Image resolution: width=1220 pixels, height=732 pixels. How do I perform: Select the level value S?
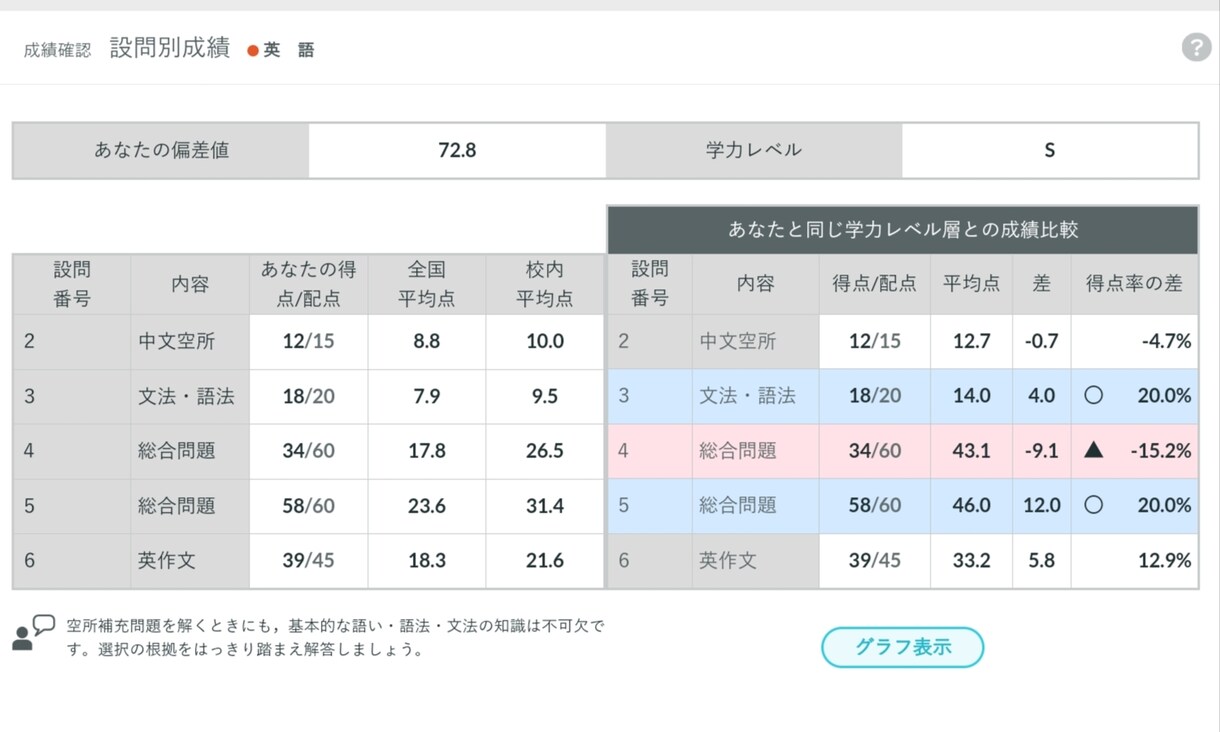click(x=1050, y=150)
